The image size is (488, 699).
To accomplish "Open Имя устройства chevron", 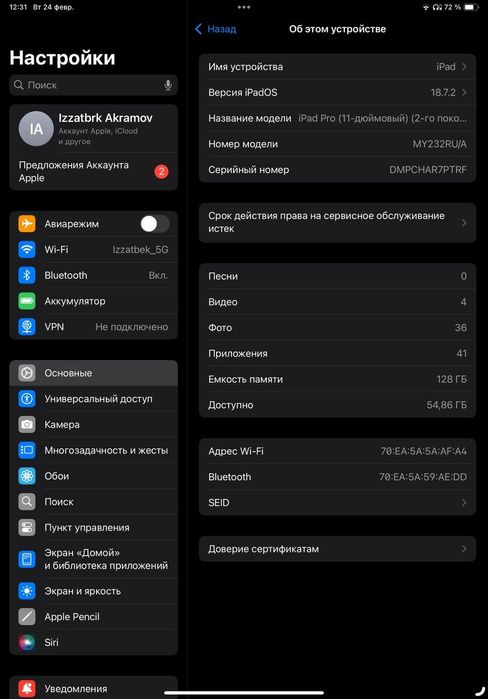I will click(x=464, y=67).
